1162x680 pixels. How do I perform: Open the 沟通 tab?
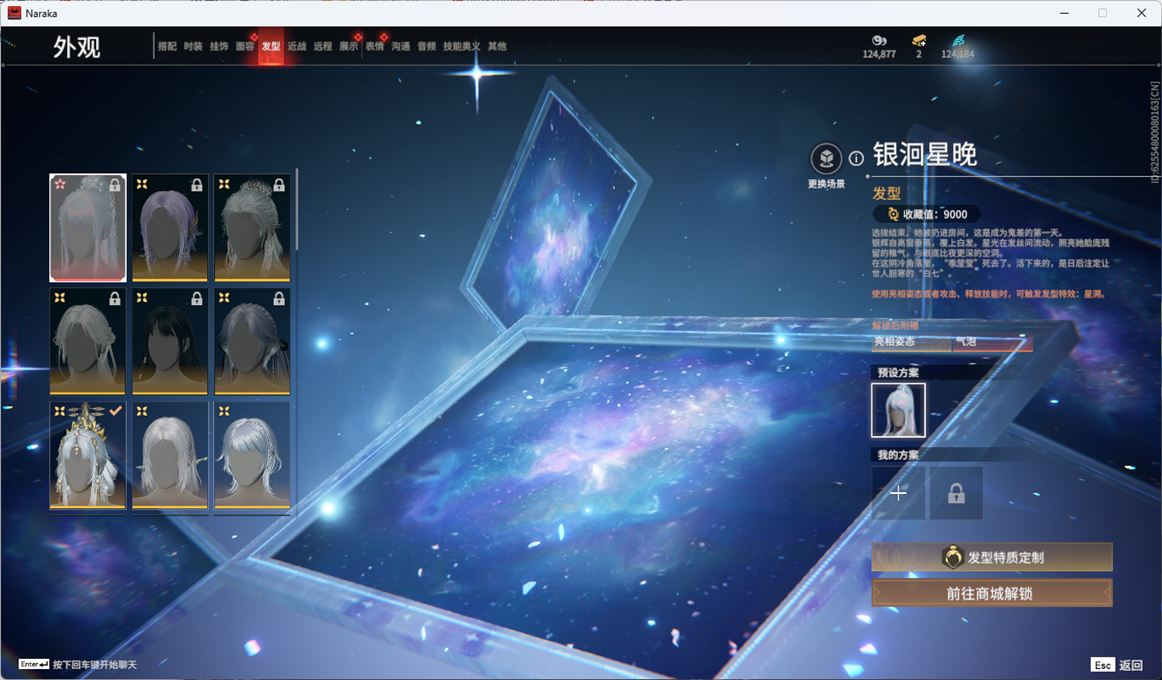point(400,46)
